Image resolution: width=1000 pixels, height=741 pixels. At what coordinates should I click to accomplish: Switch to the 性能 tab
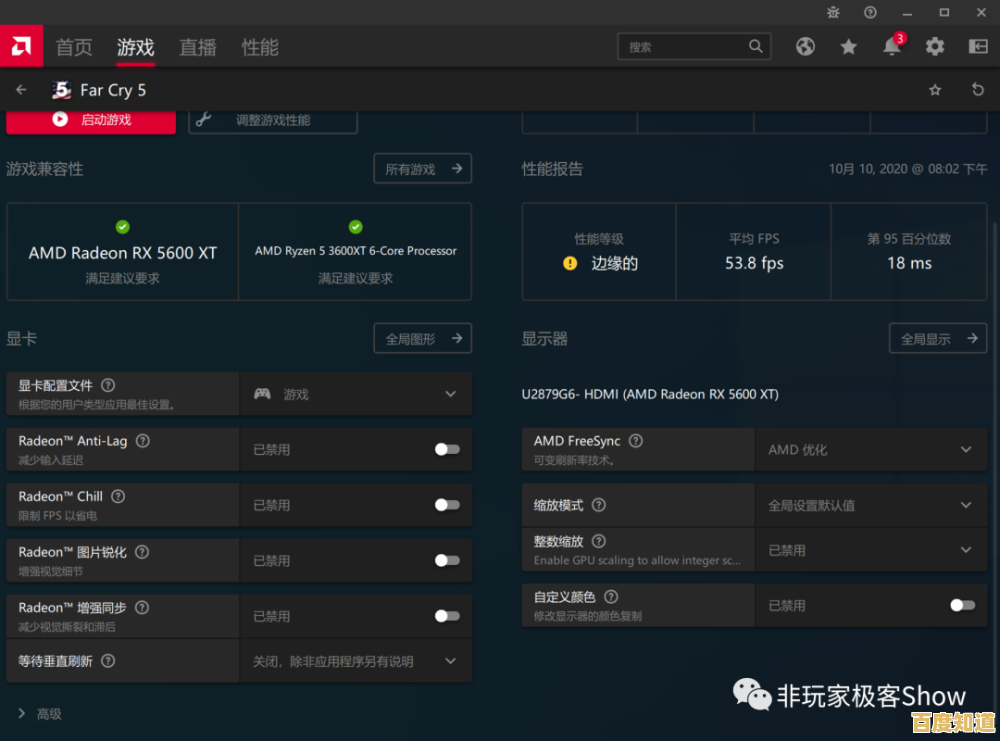pyautogui.click(x=259, y=47)
